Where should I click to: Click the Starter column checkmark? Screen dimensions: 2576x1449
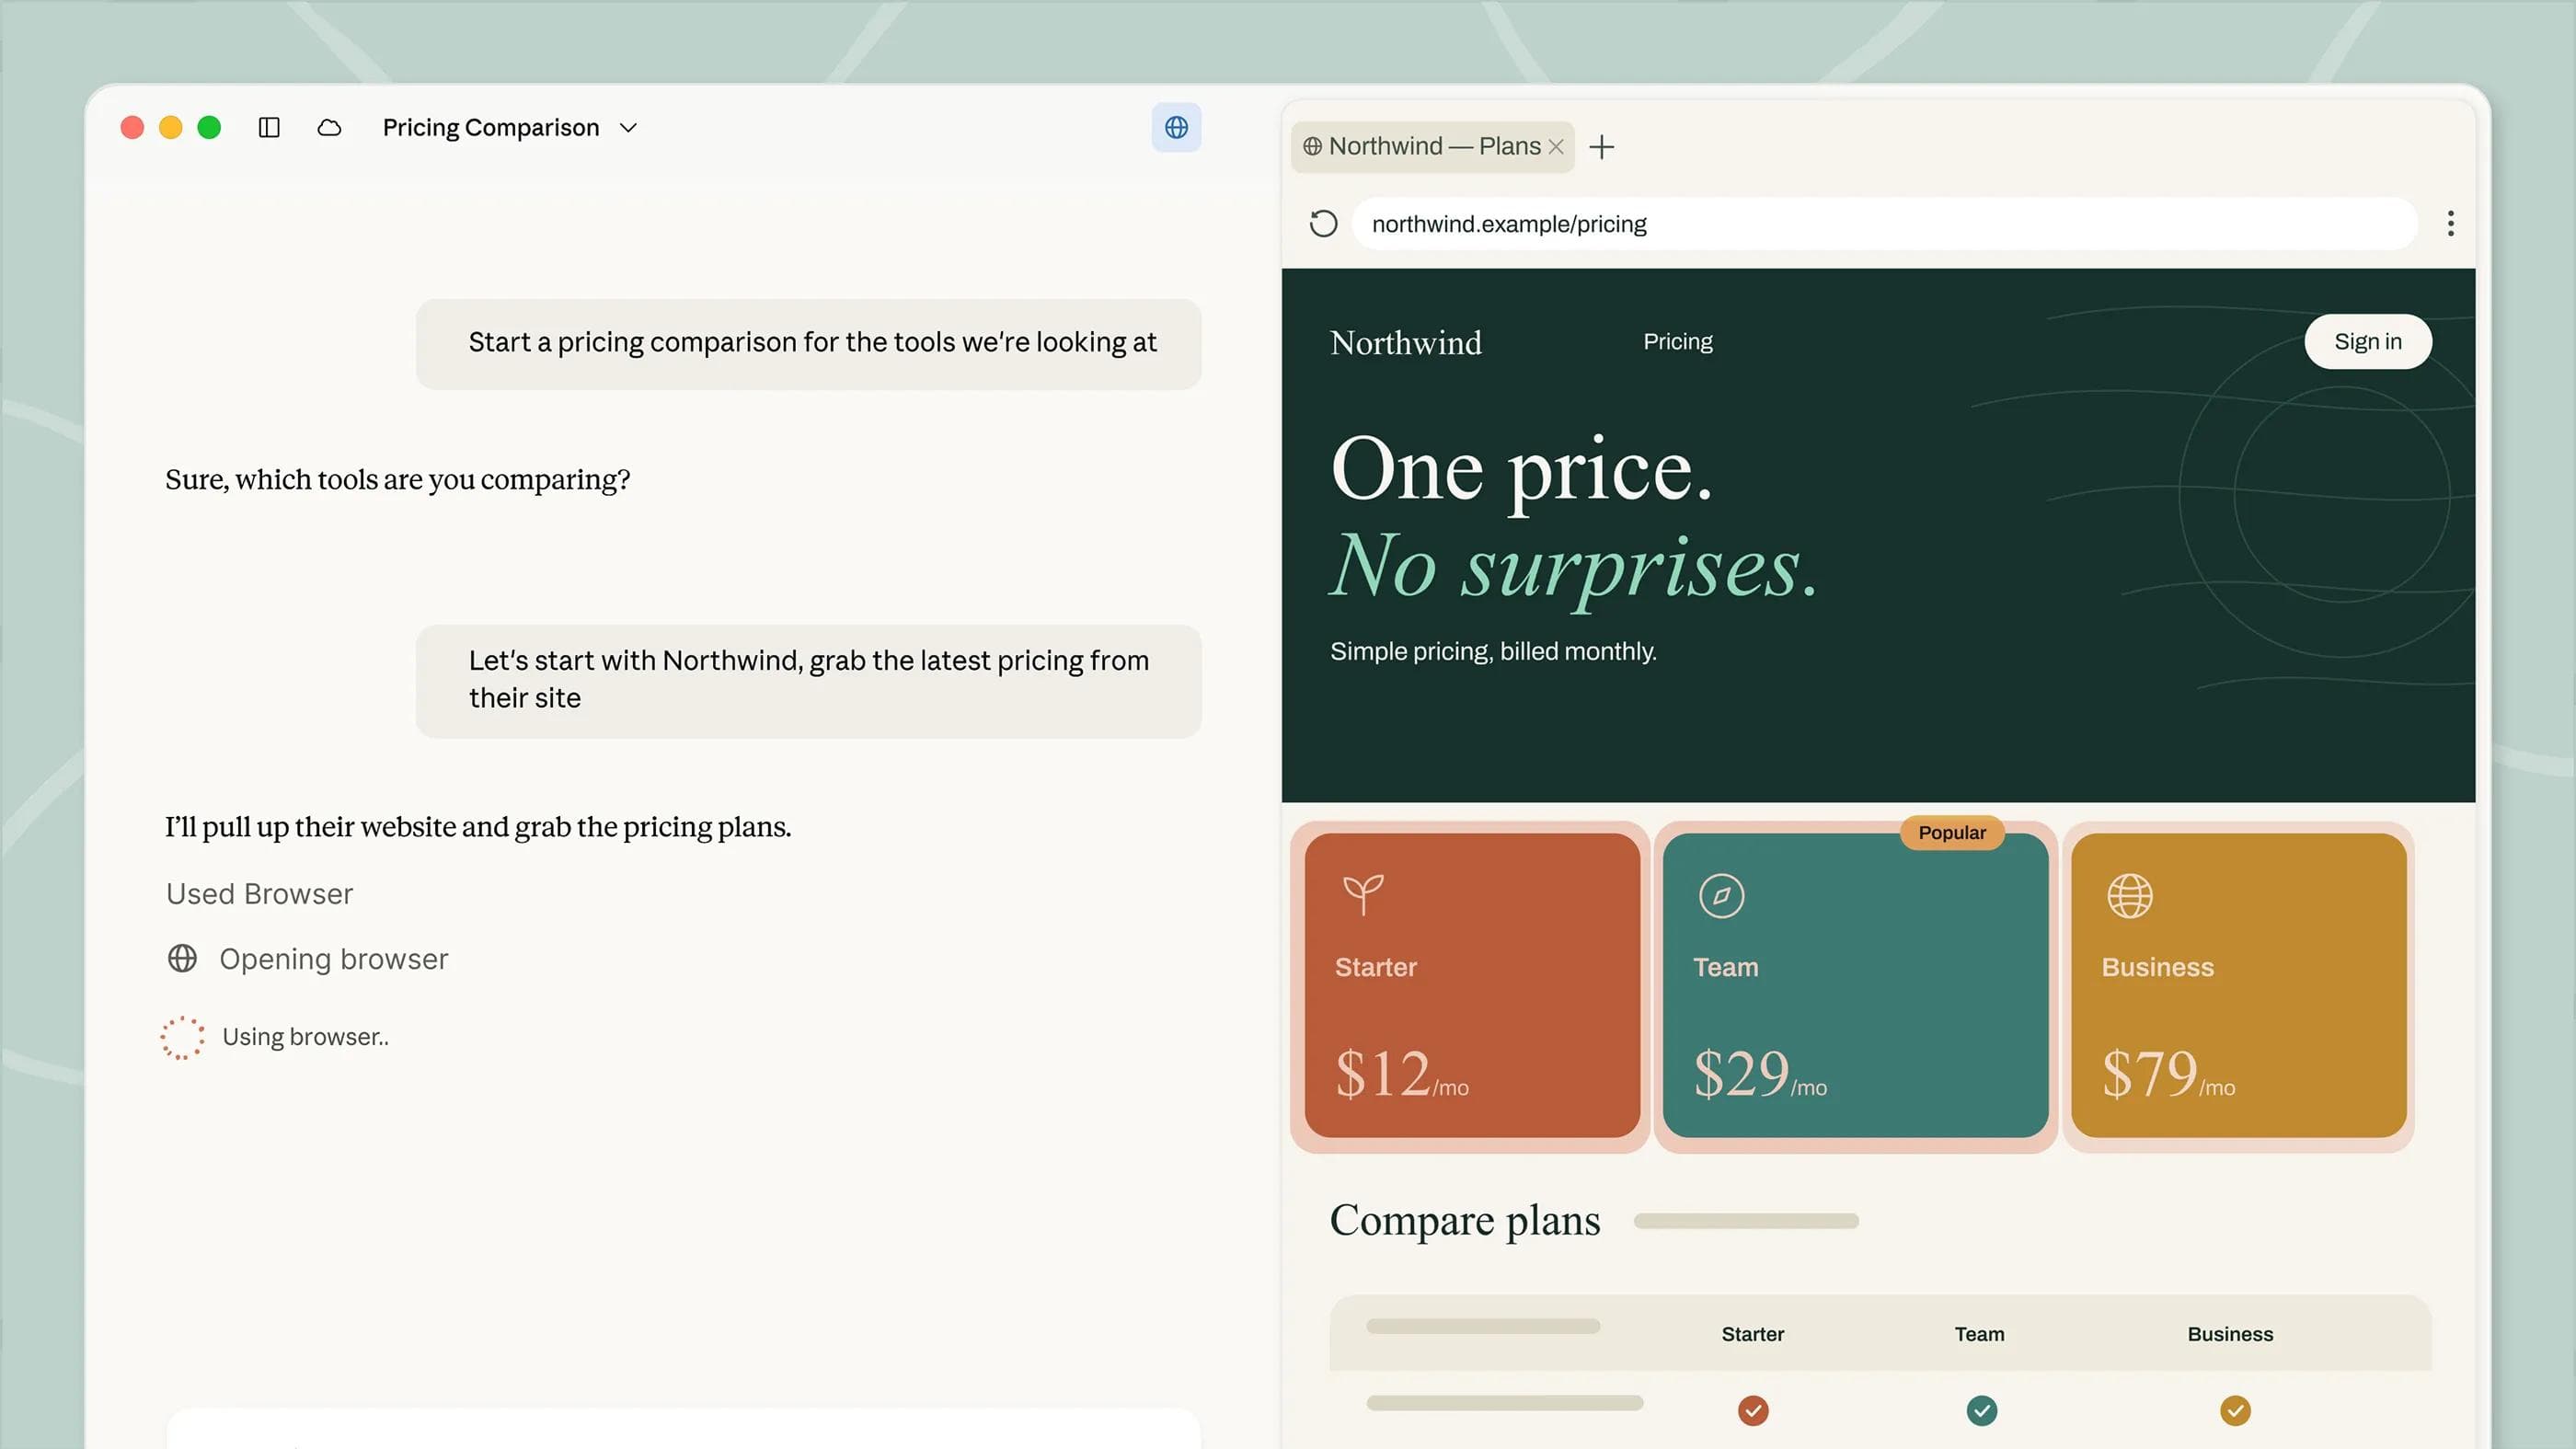pos(1752,1410)
